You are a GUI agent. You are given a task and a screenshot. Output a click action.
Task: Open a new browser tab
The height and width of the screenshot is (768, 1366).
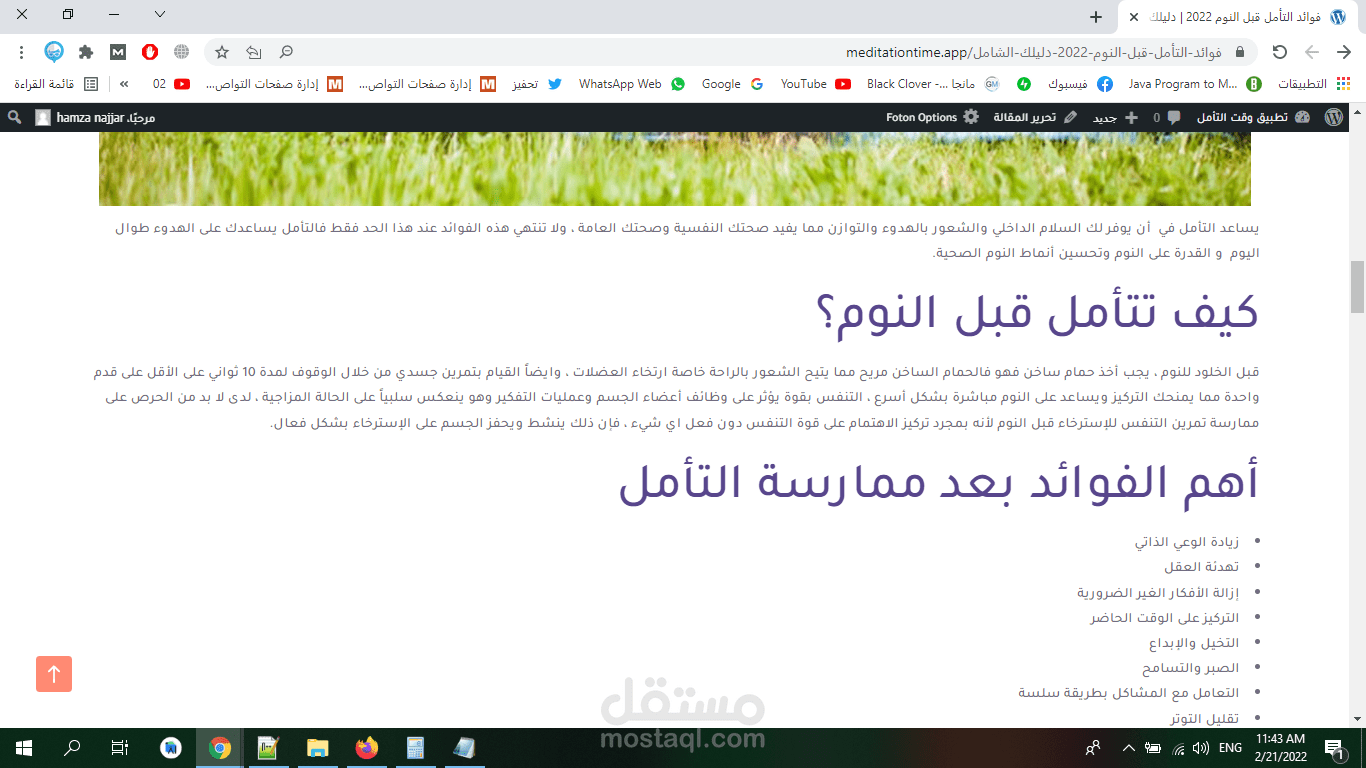1096,17
